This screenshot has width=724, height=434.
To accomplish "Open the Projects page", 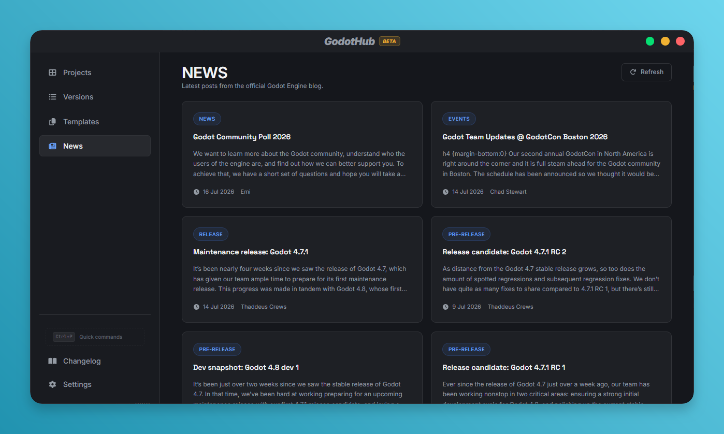I will tap(95, 72).
